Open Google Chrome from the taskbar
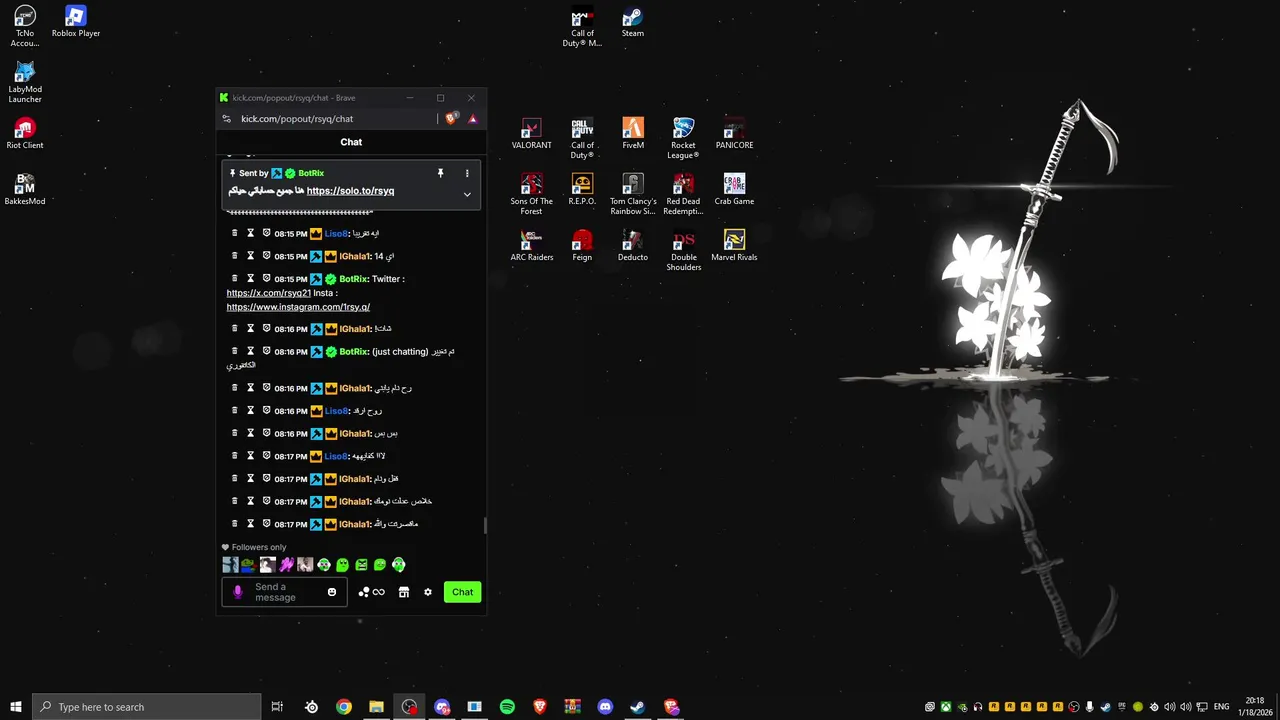Screen dimensions: 1280x720 [x=344, y=707]
